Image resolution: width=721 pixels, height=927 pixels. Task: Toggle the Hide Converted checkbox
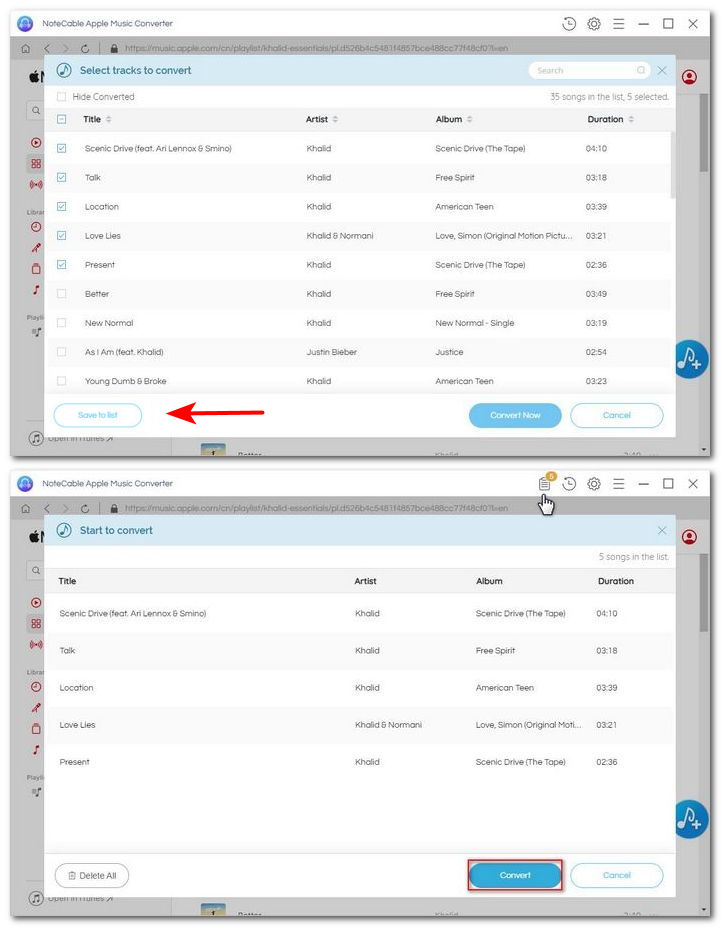coord(61,96)
